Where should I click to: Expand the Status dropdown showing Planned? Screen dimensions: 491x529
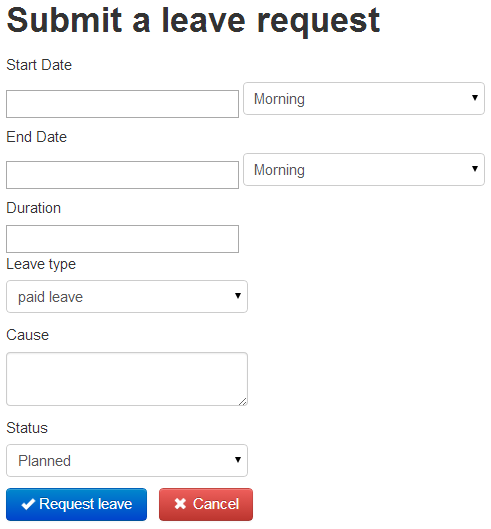[x=127, y=460]
